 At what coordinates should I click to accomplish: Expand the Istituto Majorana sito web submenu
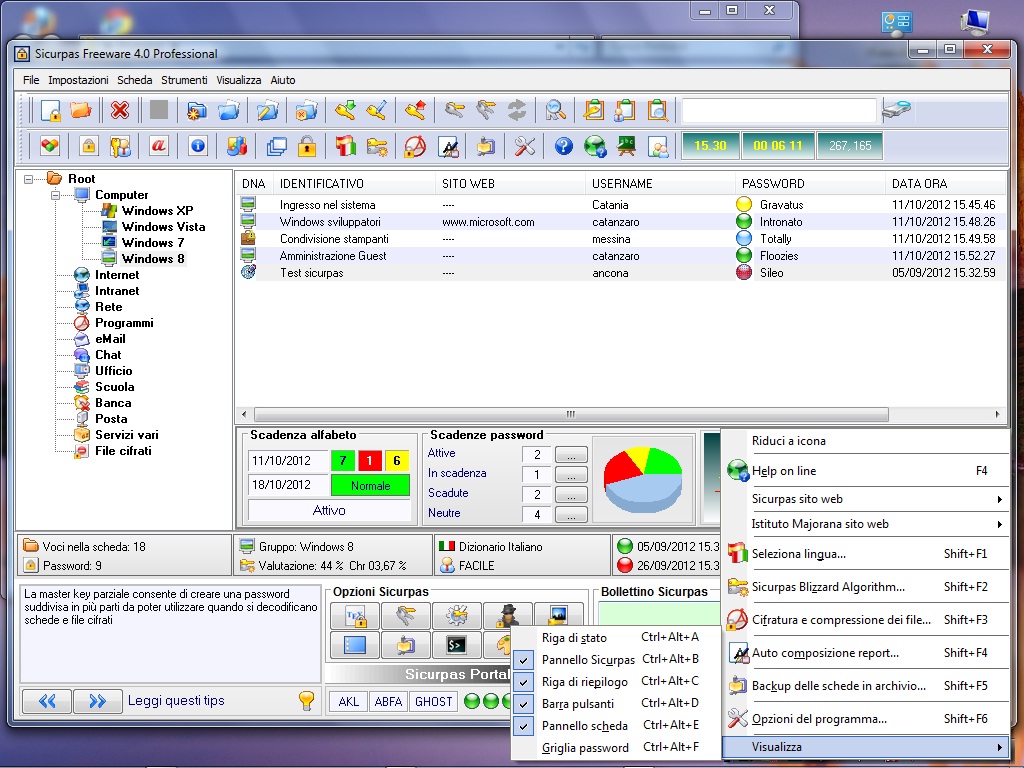(x=866, y=524)
